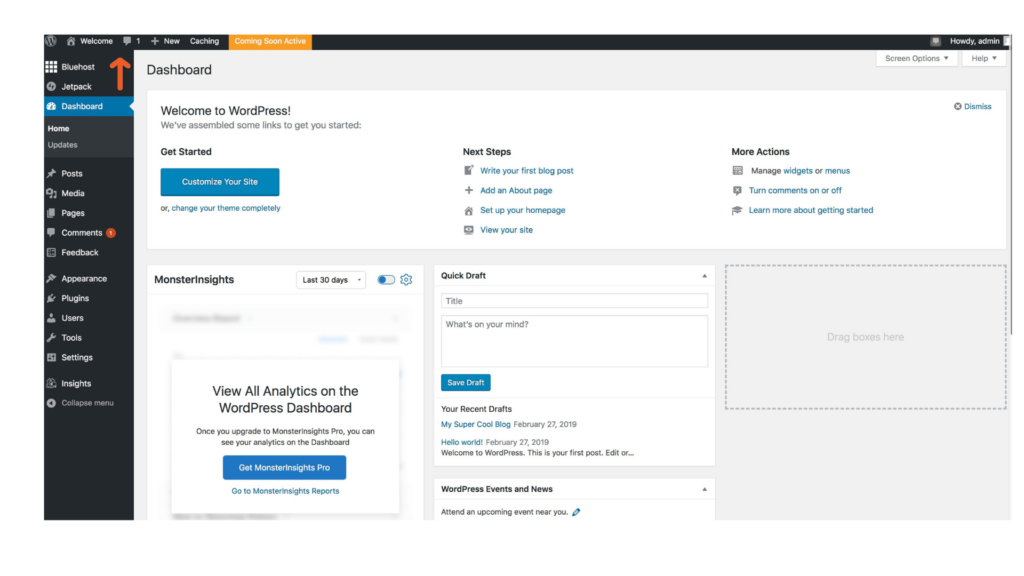This screenshot has height=576, width=1024.
Task: Click the Dashboard gauge icon
Action: [x=51, y=106]
